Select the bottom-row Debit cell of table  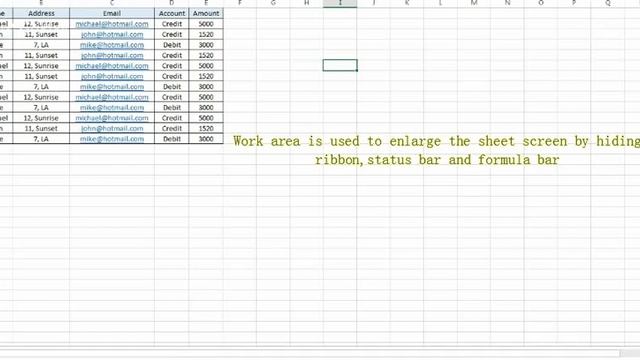(x=171, y=139)
